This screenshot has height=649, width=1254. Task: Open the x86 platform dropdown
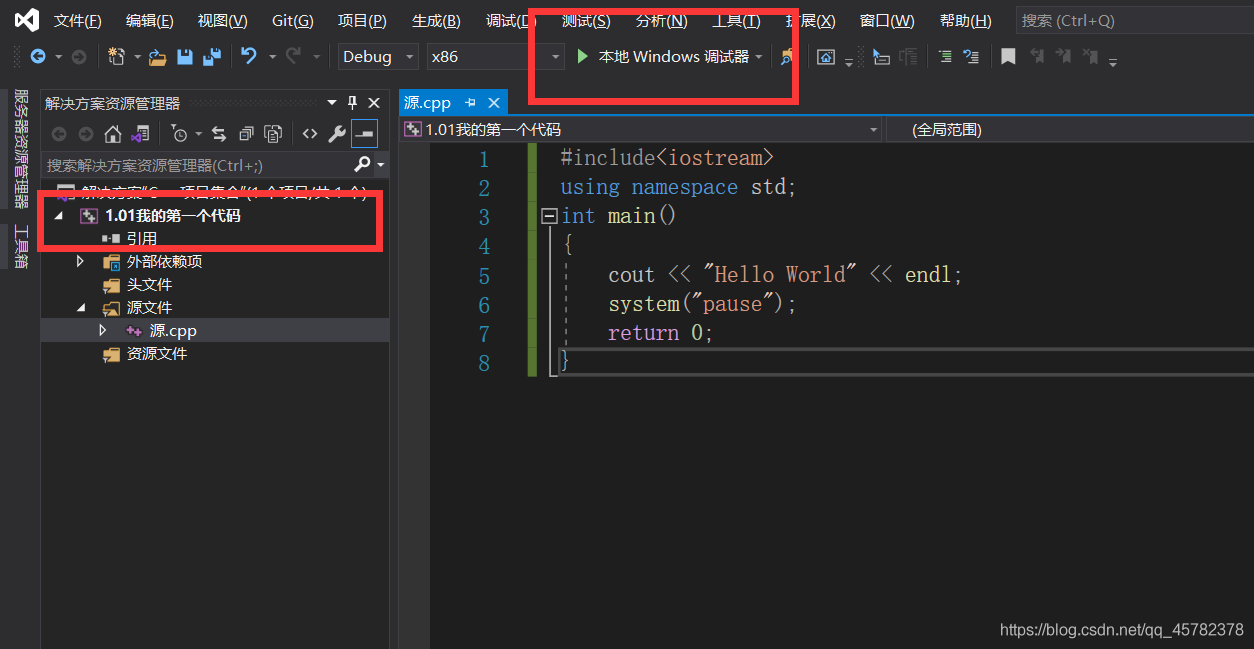point(495,57)
